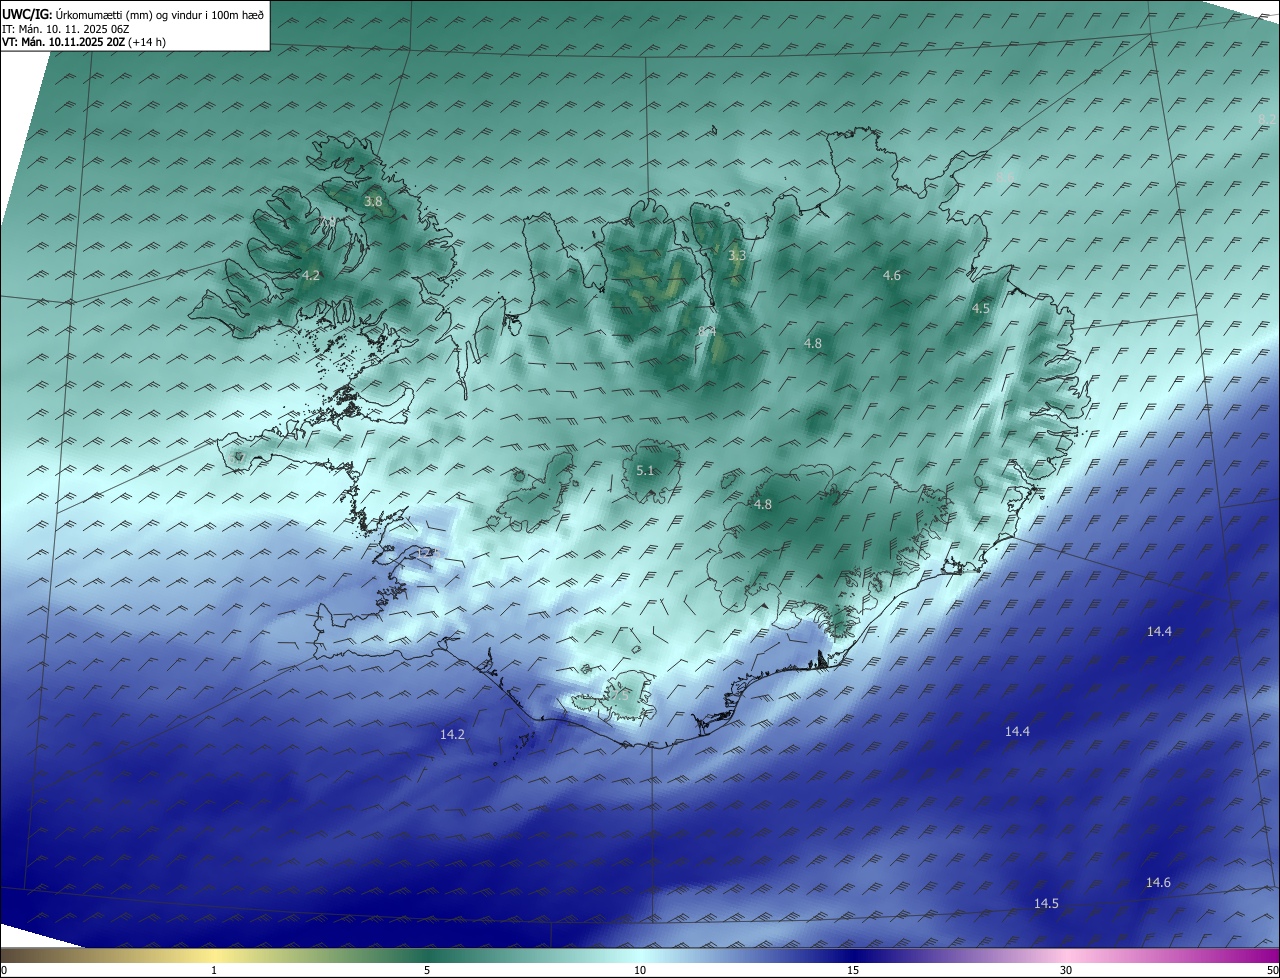
Task: Click the colorbar tick label 50
Action: [1272, 970]
